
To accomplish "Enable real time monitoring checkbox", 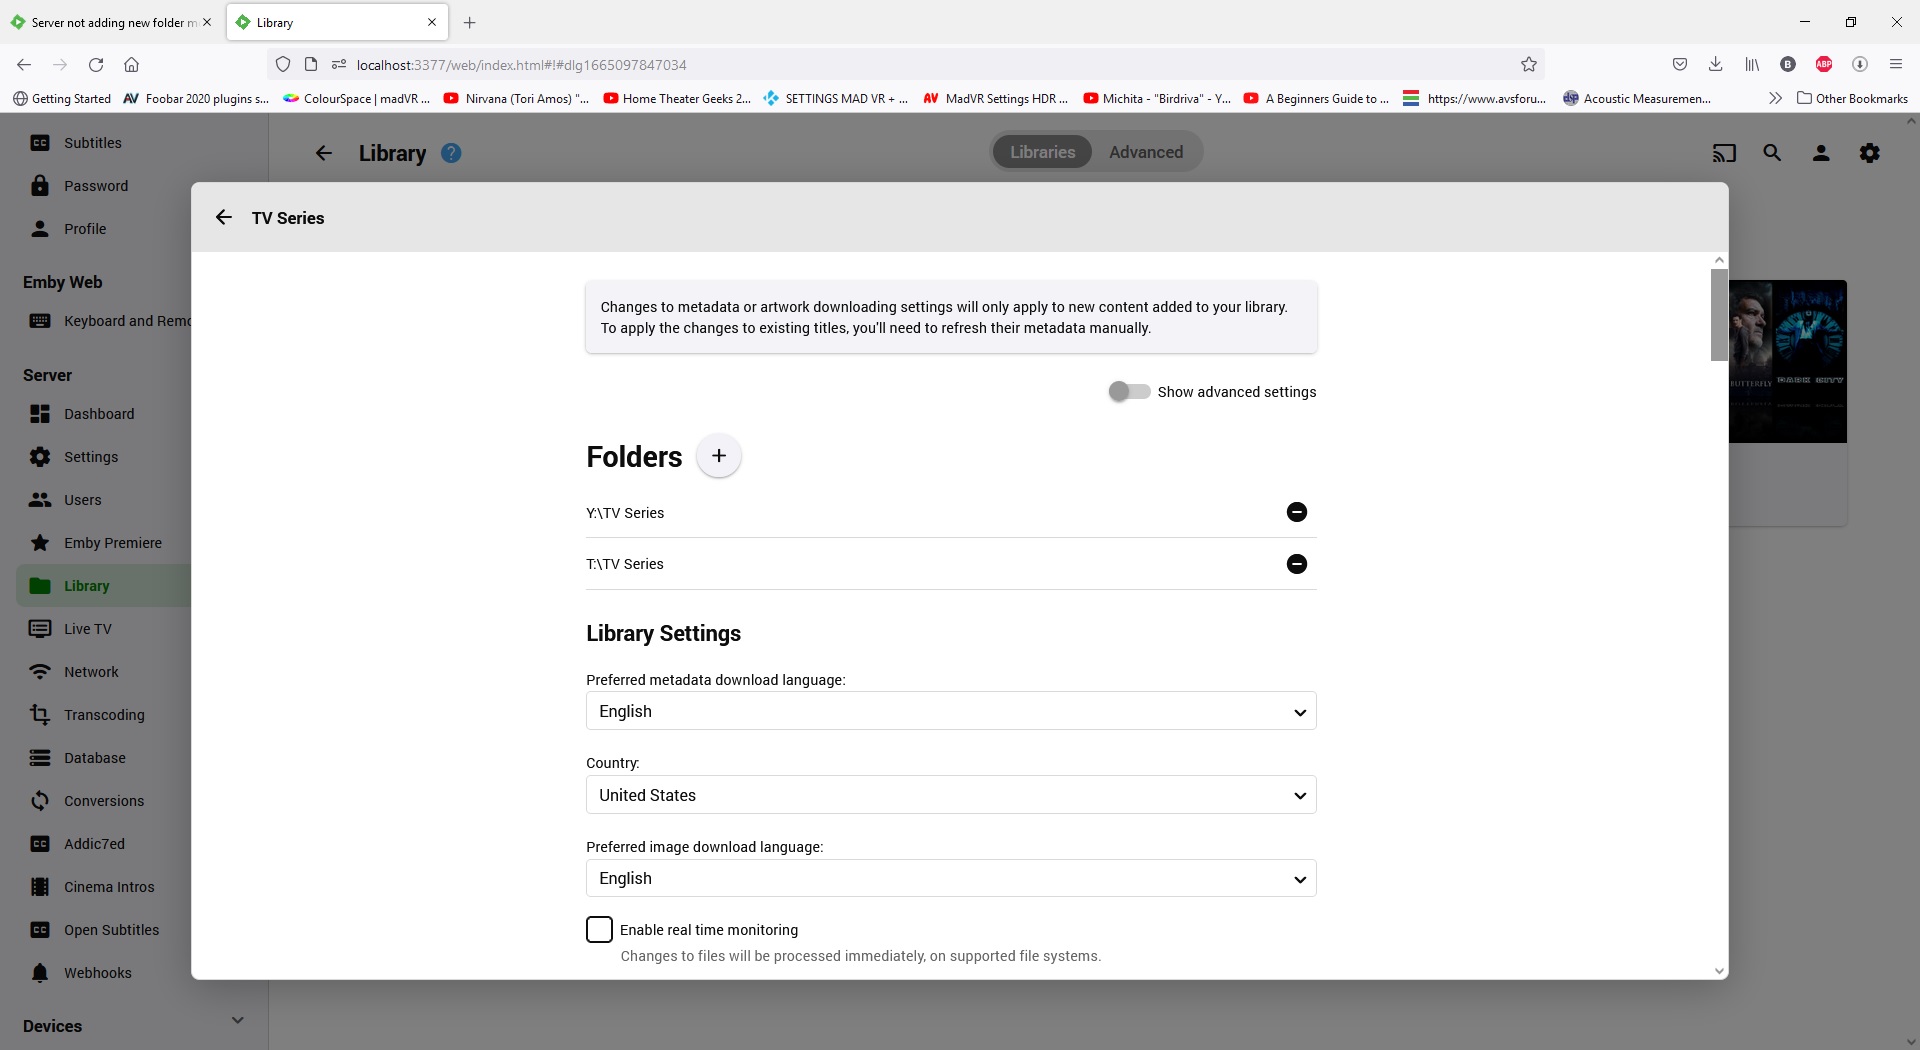I will point(599,930).
